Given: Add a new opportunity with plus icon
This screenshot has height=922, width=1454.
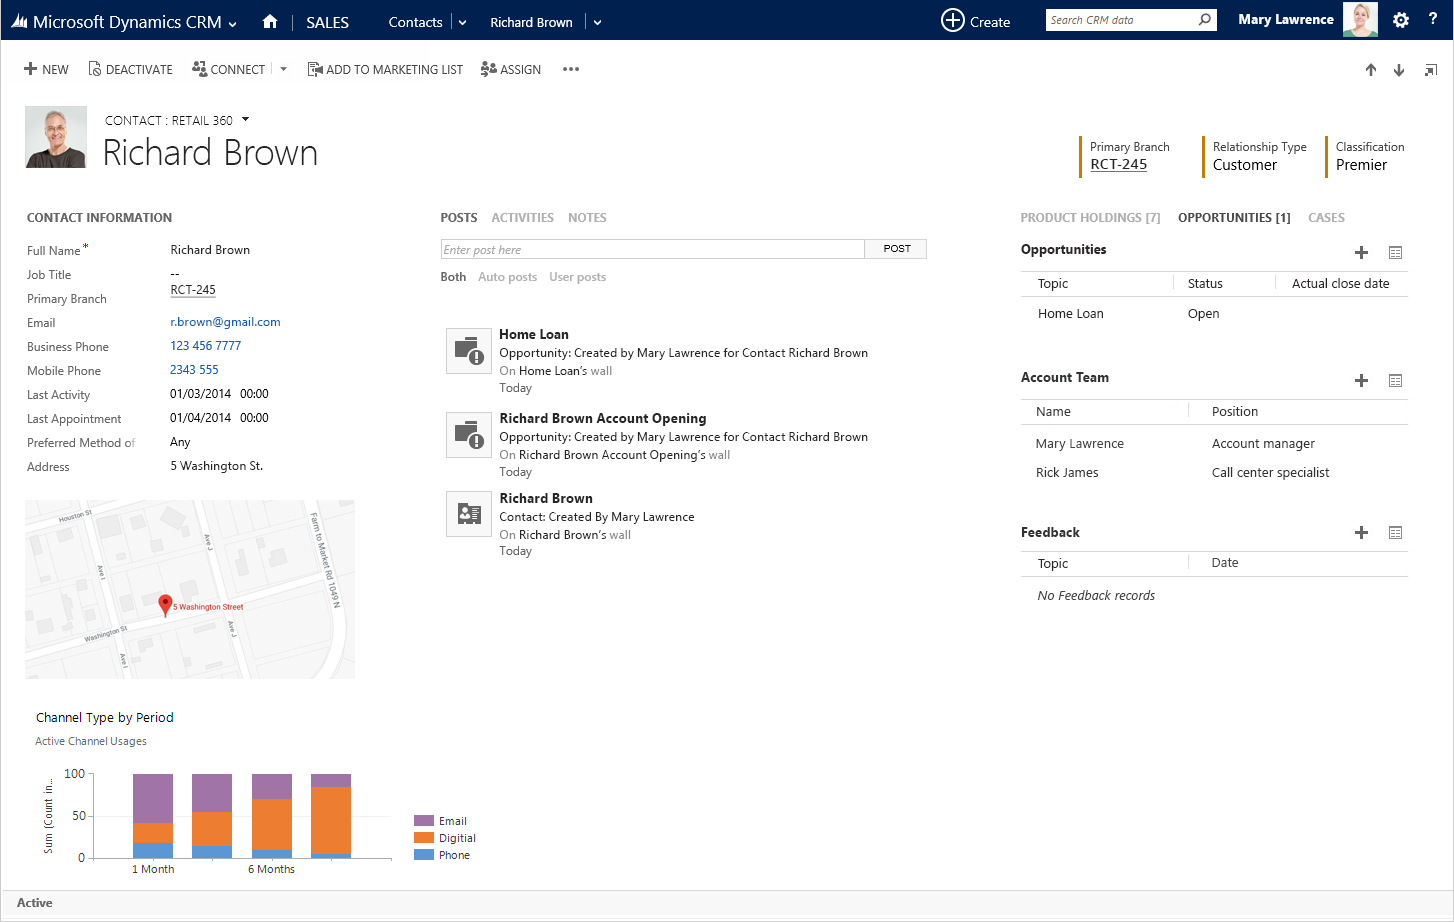Looking at the screenshot, I should coord(1361,253).
